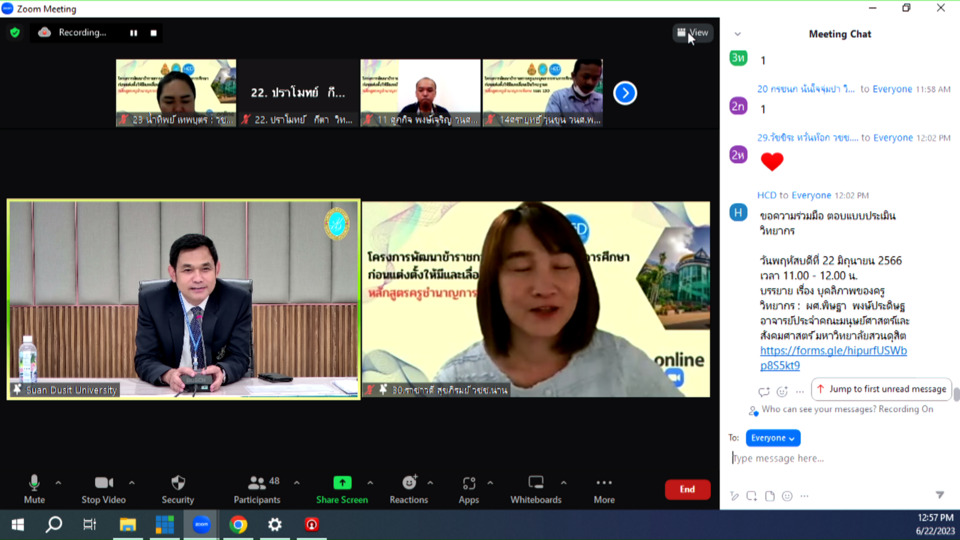
Task: Expand video options arrow next to Stop Video
Action: 132,483
